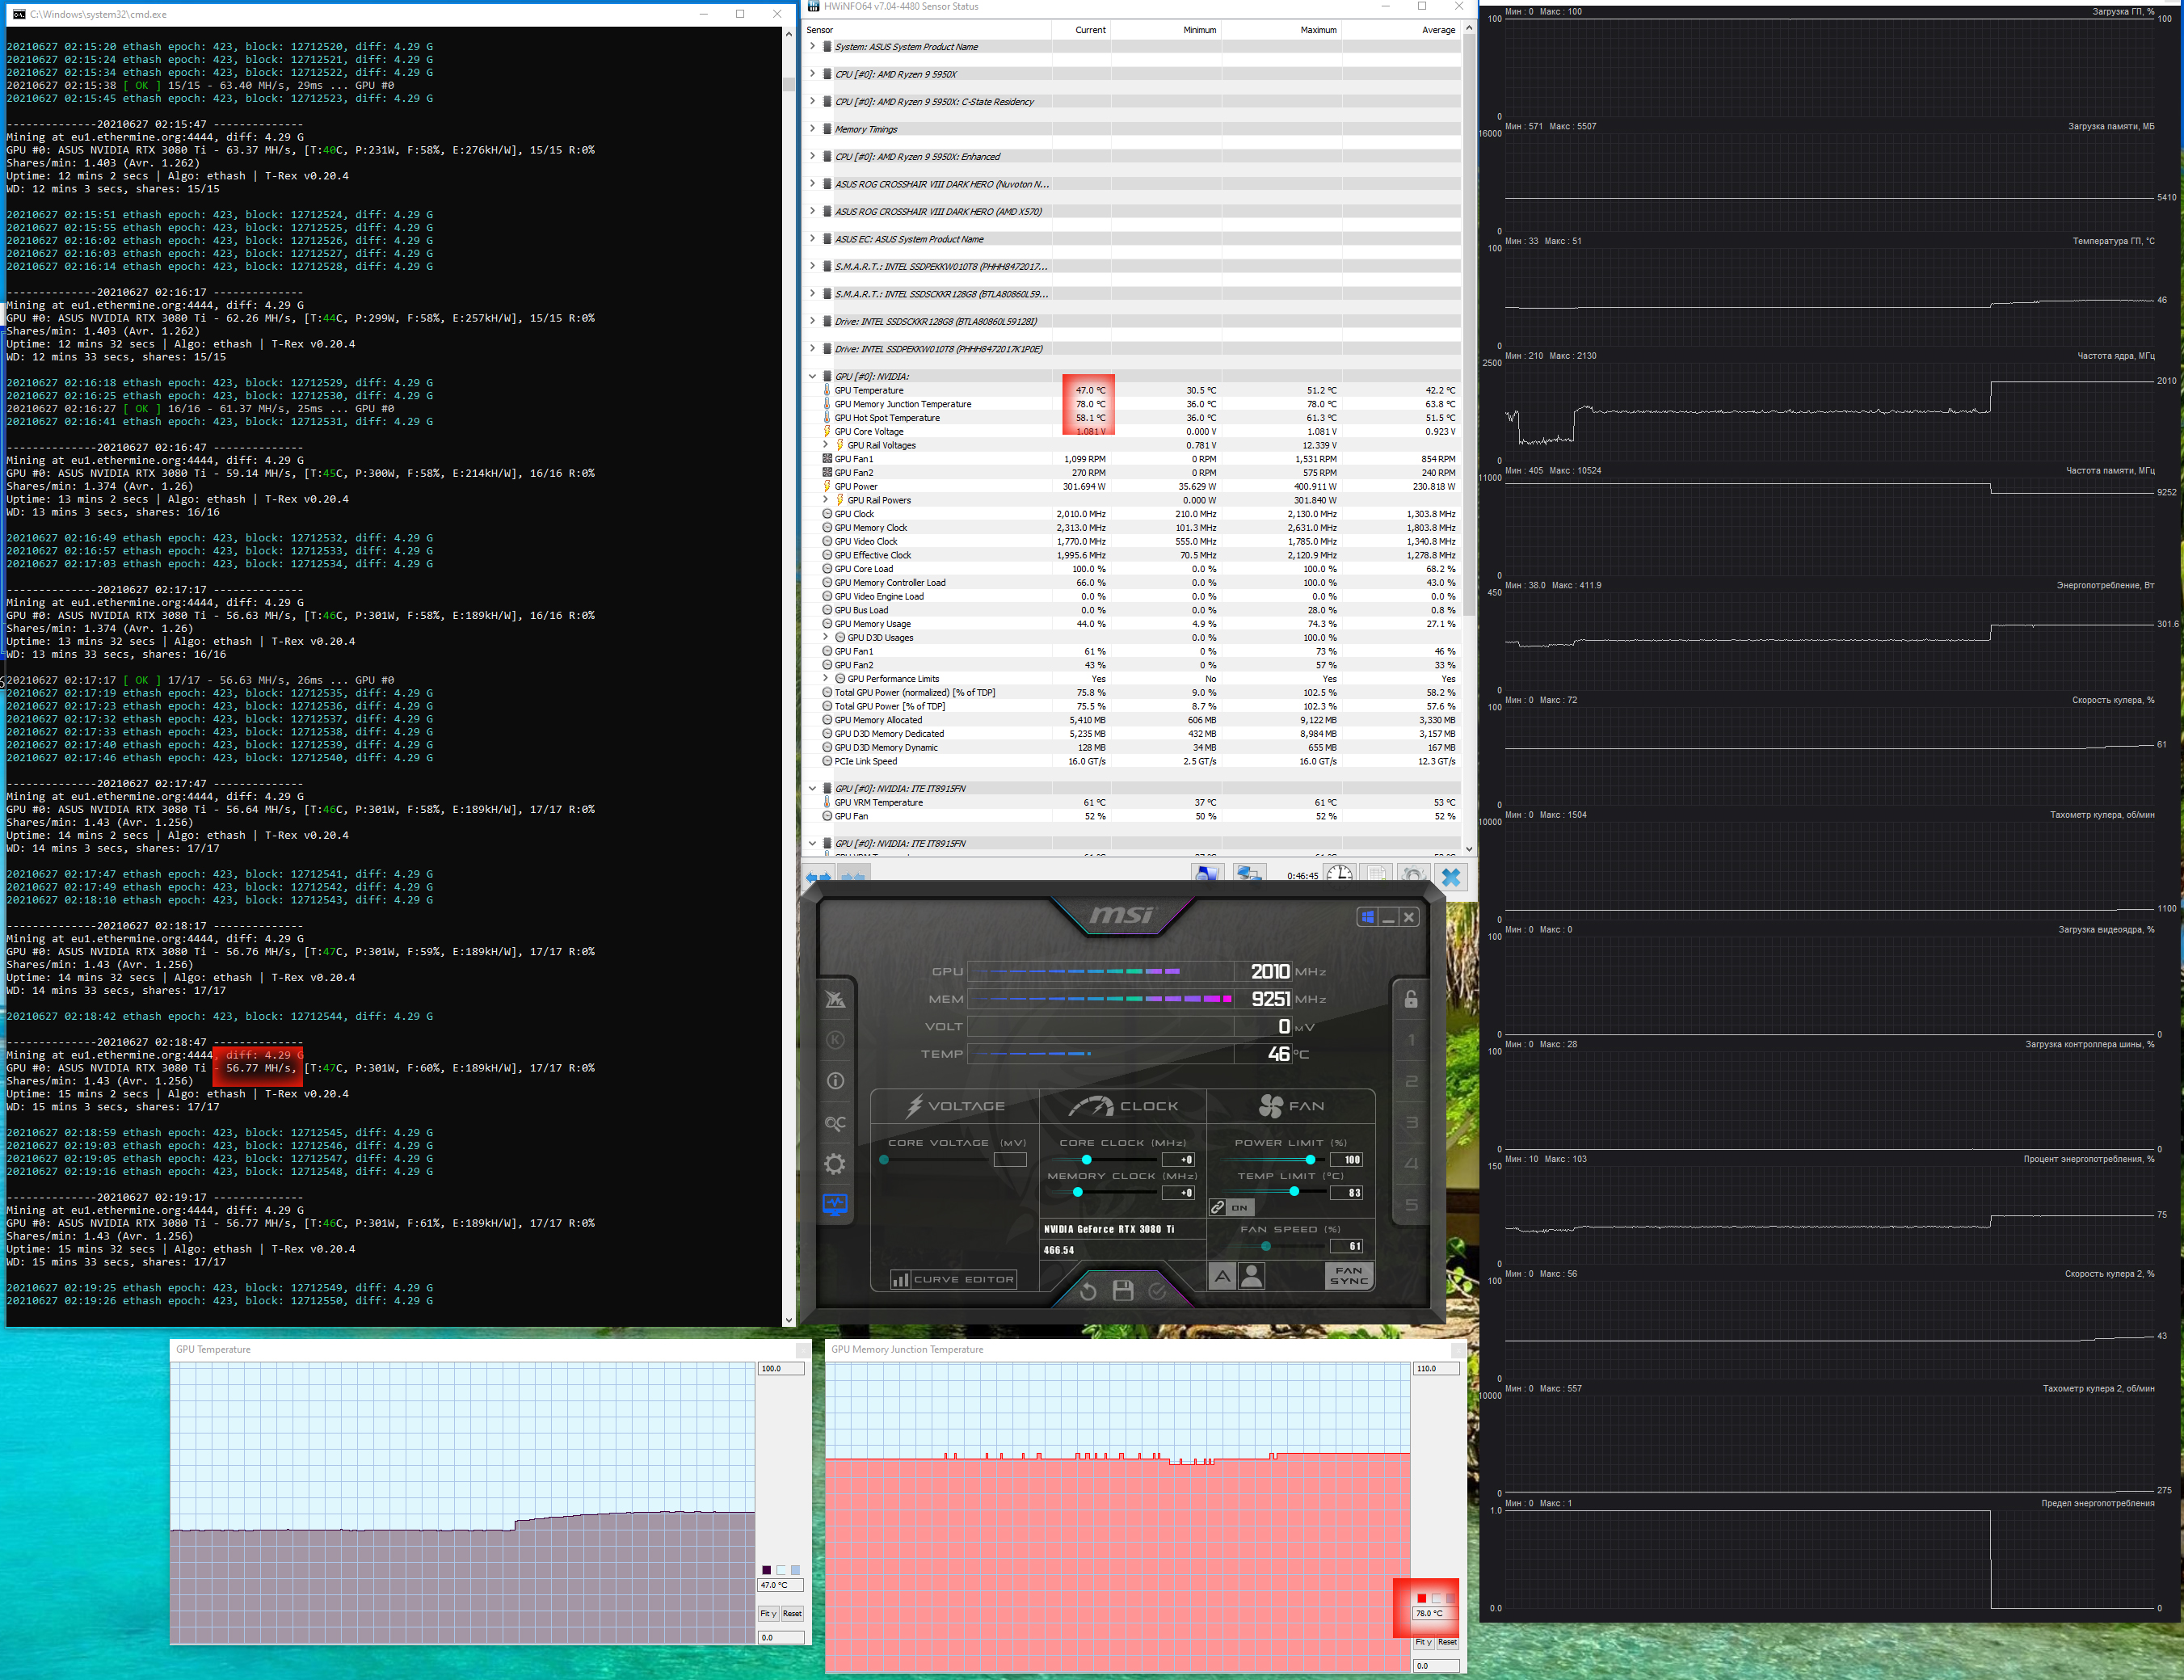Screen dimensions: 2184x1680
Task: Reset settings with the revert arrow icon
Action: (x=1088, y=1291)
